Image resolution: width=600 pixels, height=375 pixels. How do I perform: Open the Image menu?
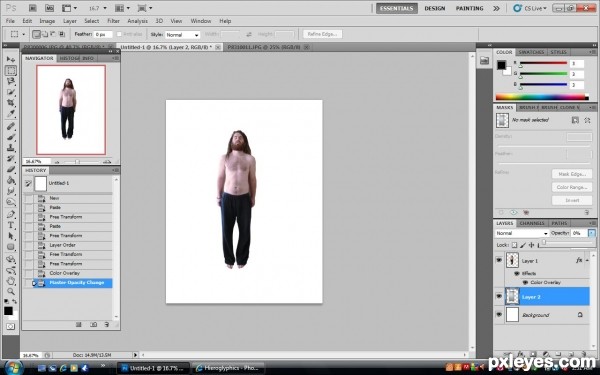tap(47, 21)
